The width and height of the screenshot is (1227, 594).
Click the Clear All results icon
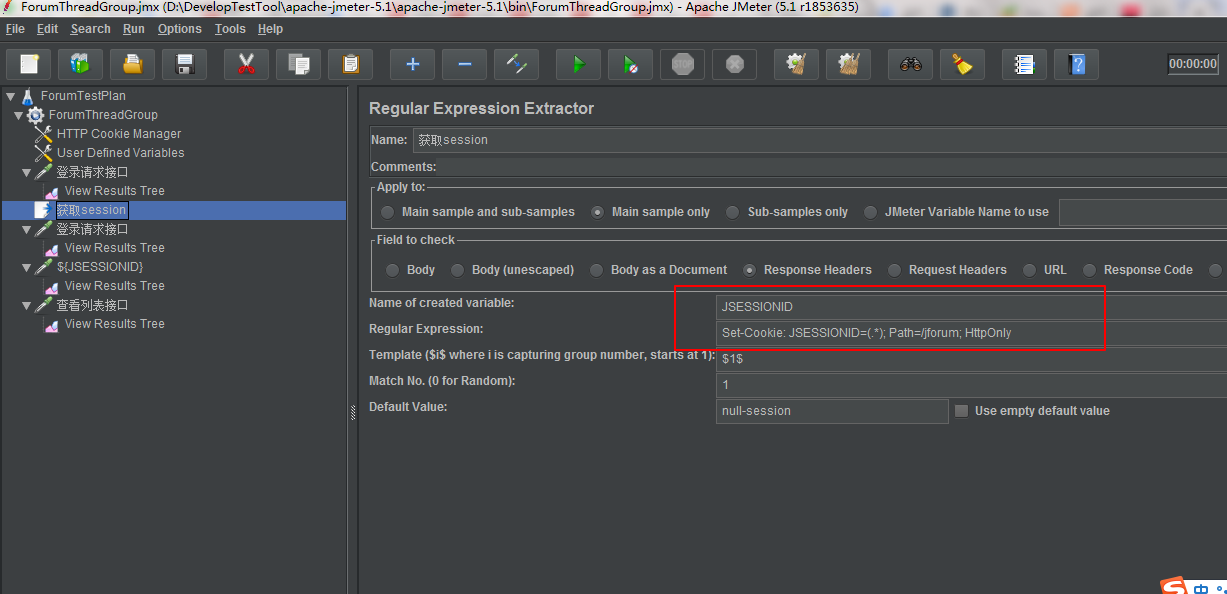[848, 64]
